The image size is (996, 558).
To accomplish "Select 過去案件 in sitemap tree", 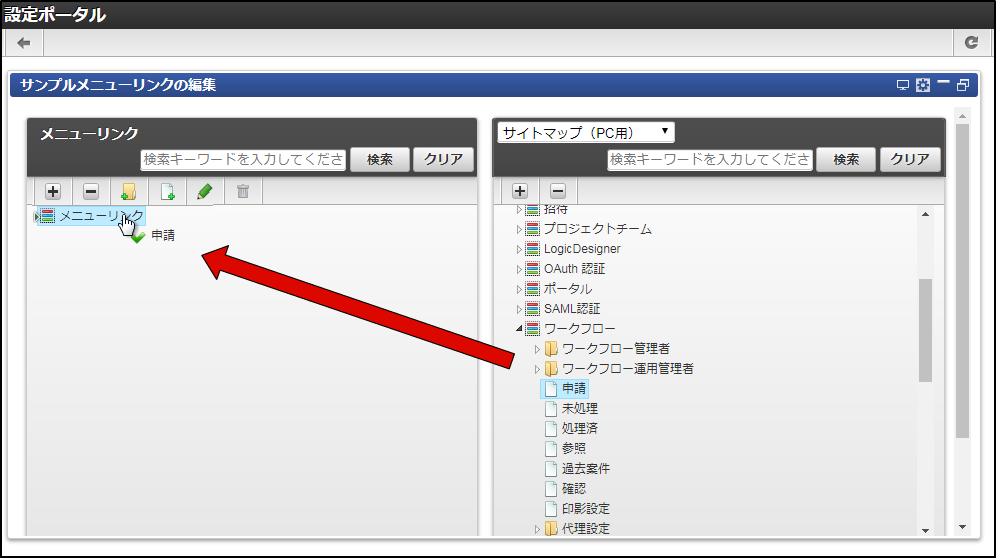I will pos(586,469).
